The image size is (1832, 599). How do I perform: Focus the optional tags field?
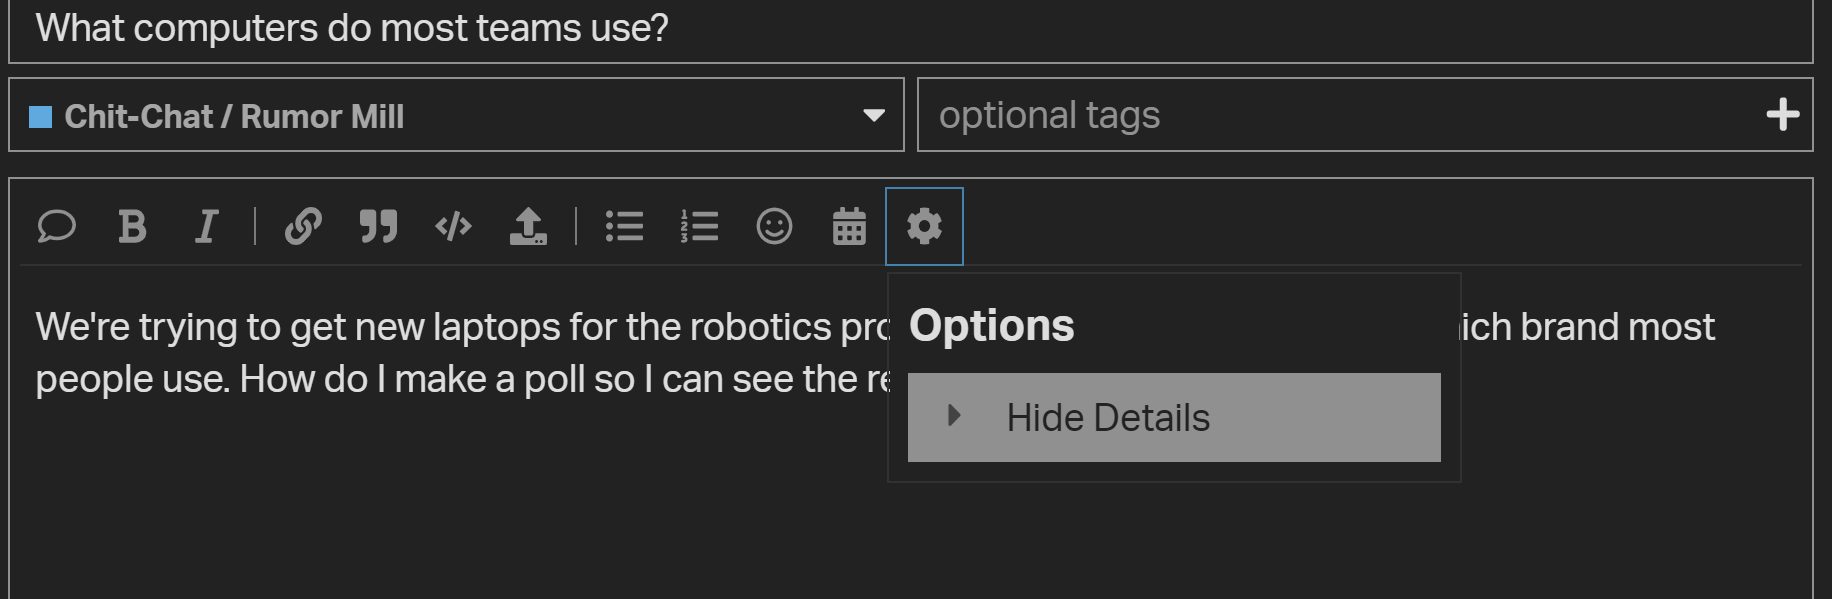[1340, 115]
